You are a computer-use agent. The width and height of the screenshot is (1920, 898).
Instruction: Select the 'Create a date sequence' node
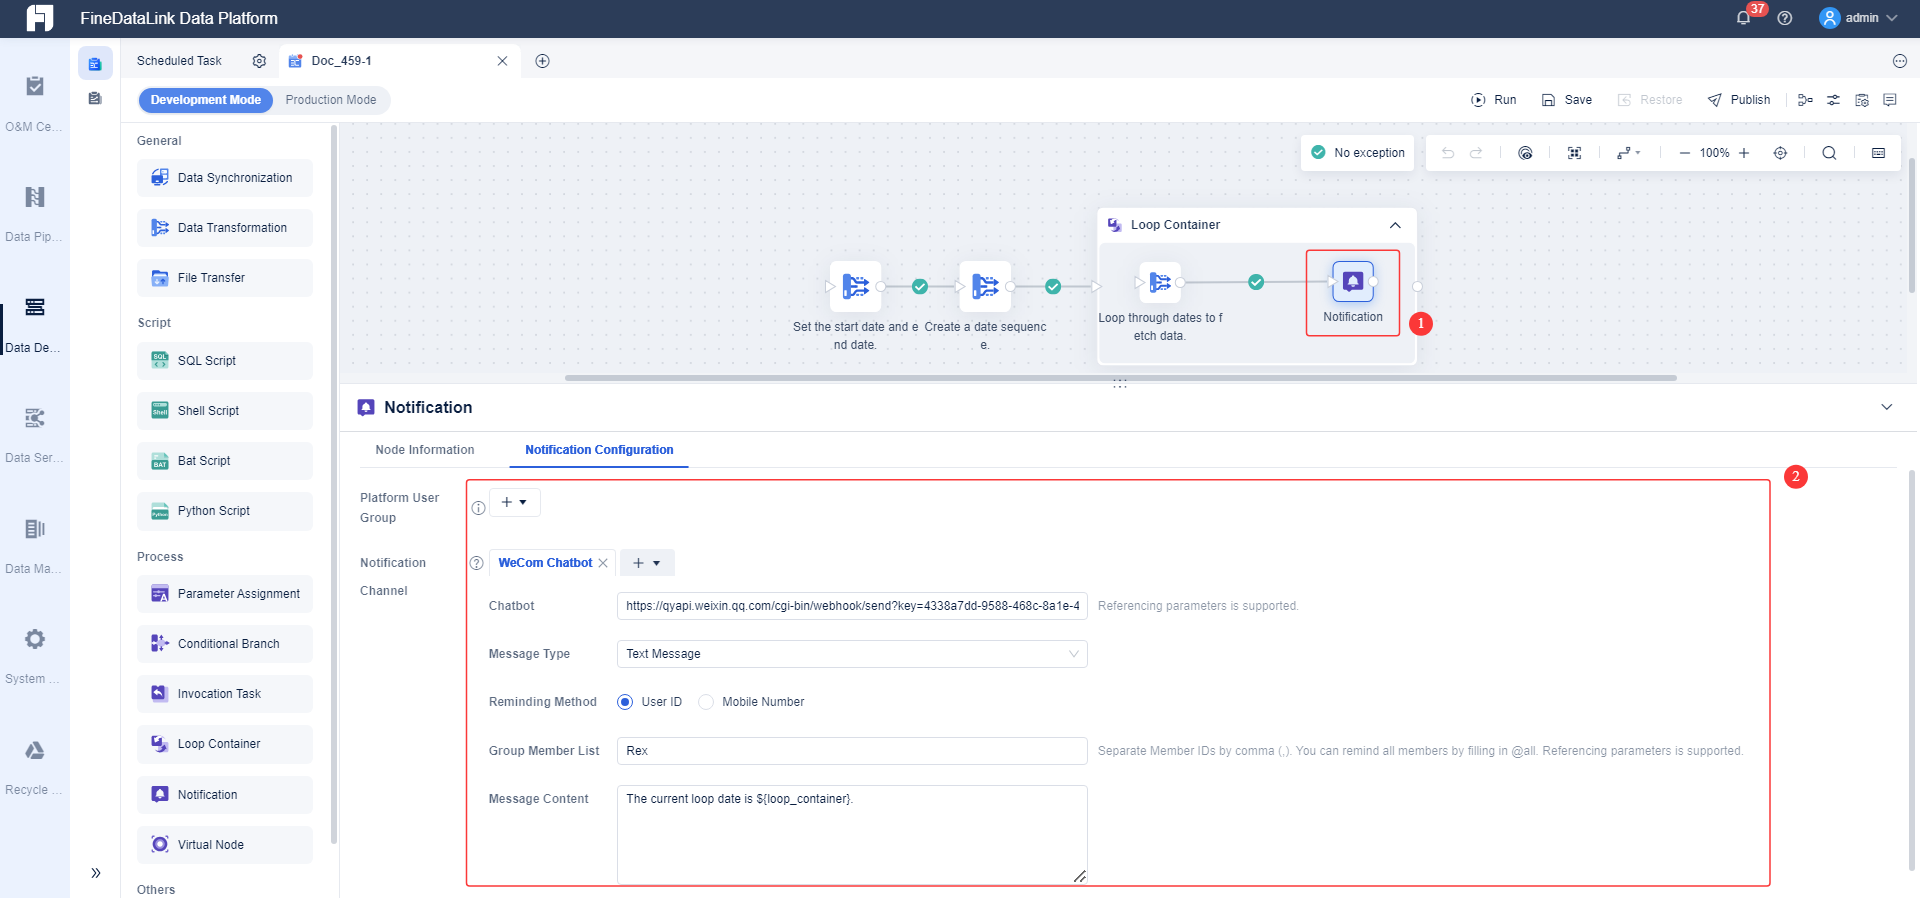(x=985, y=287)
